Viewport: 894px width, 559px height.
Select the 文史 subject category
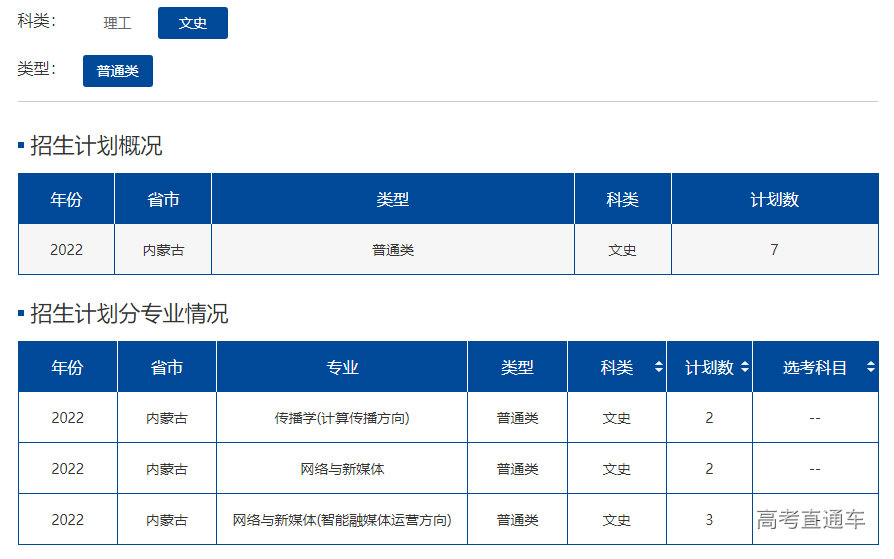(x=193, y=23)
